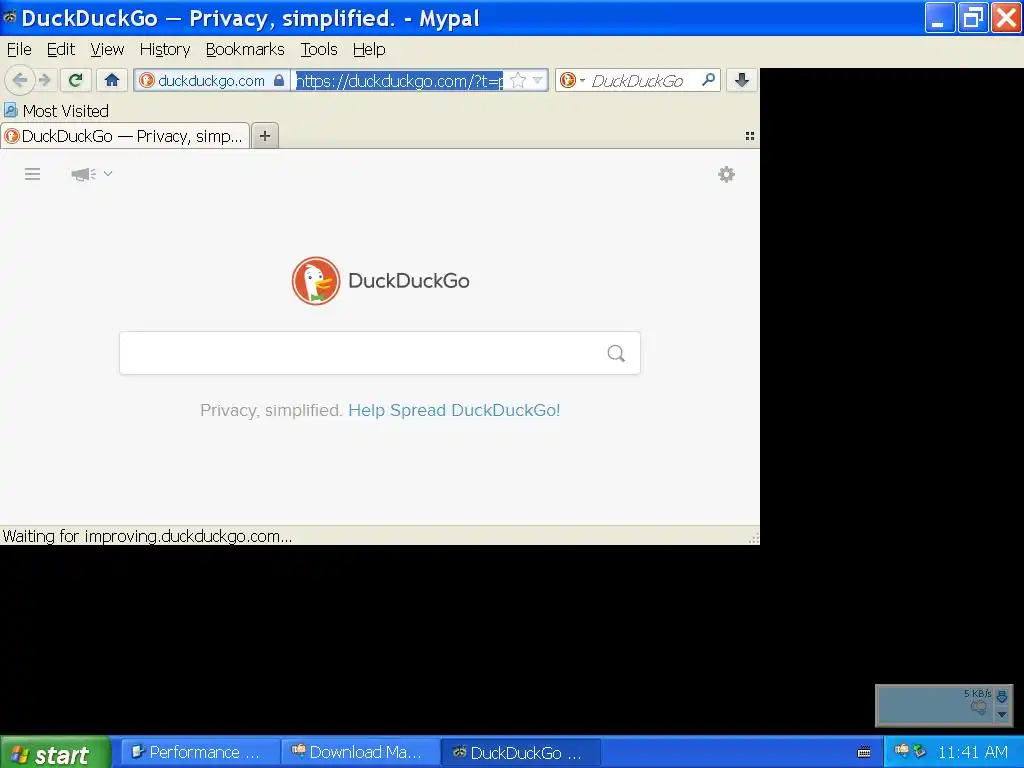Open the History menu

pyautogui.click(x=165, y=50)
